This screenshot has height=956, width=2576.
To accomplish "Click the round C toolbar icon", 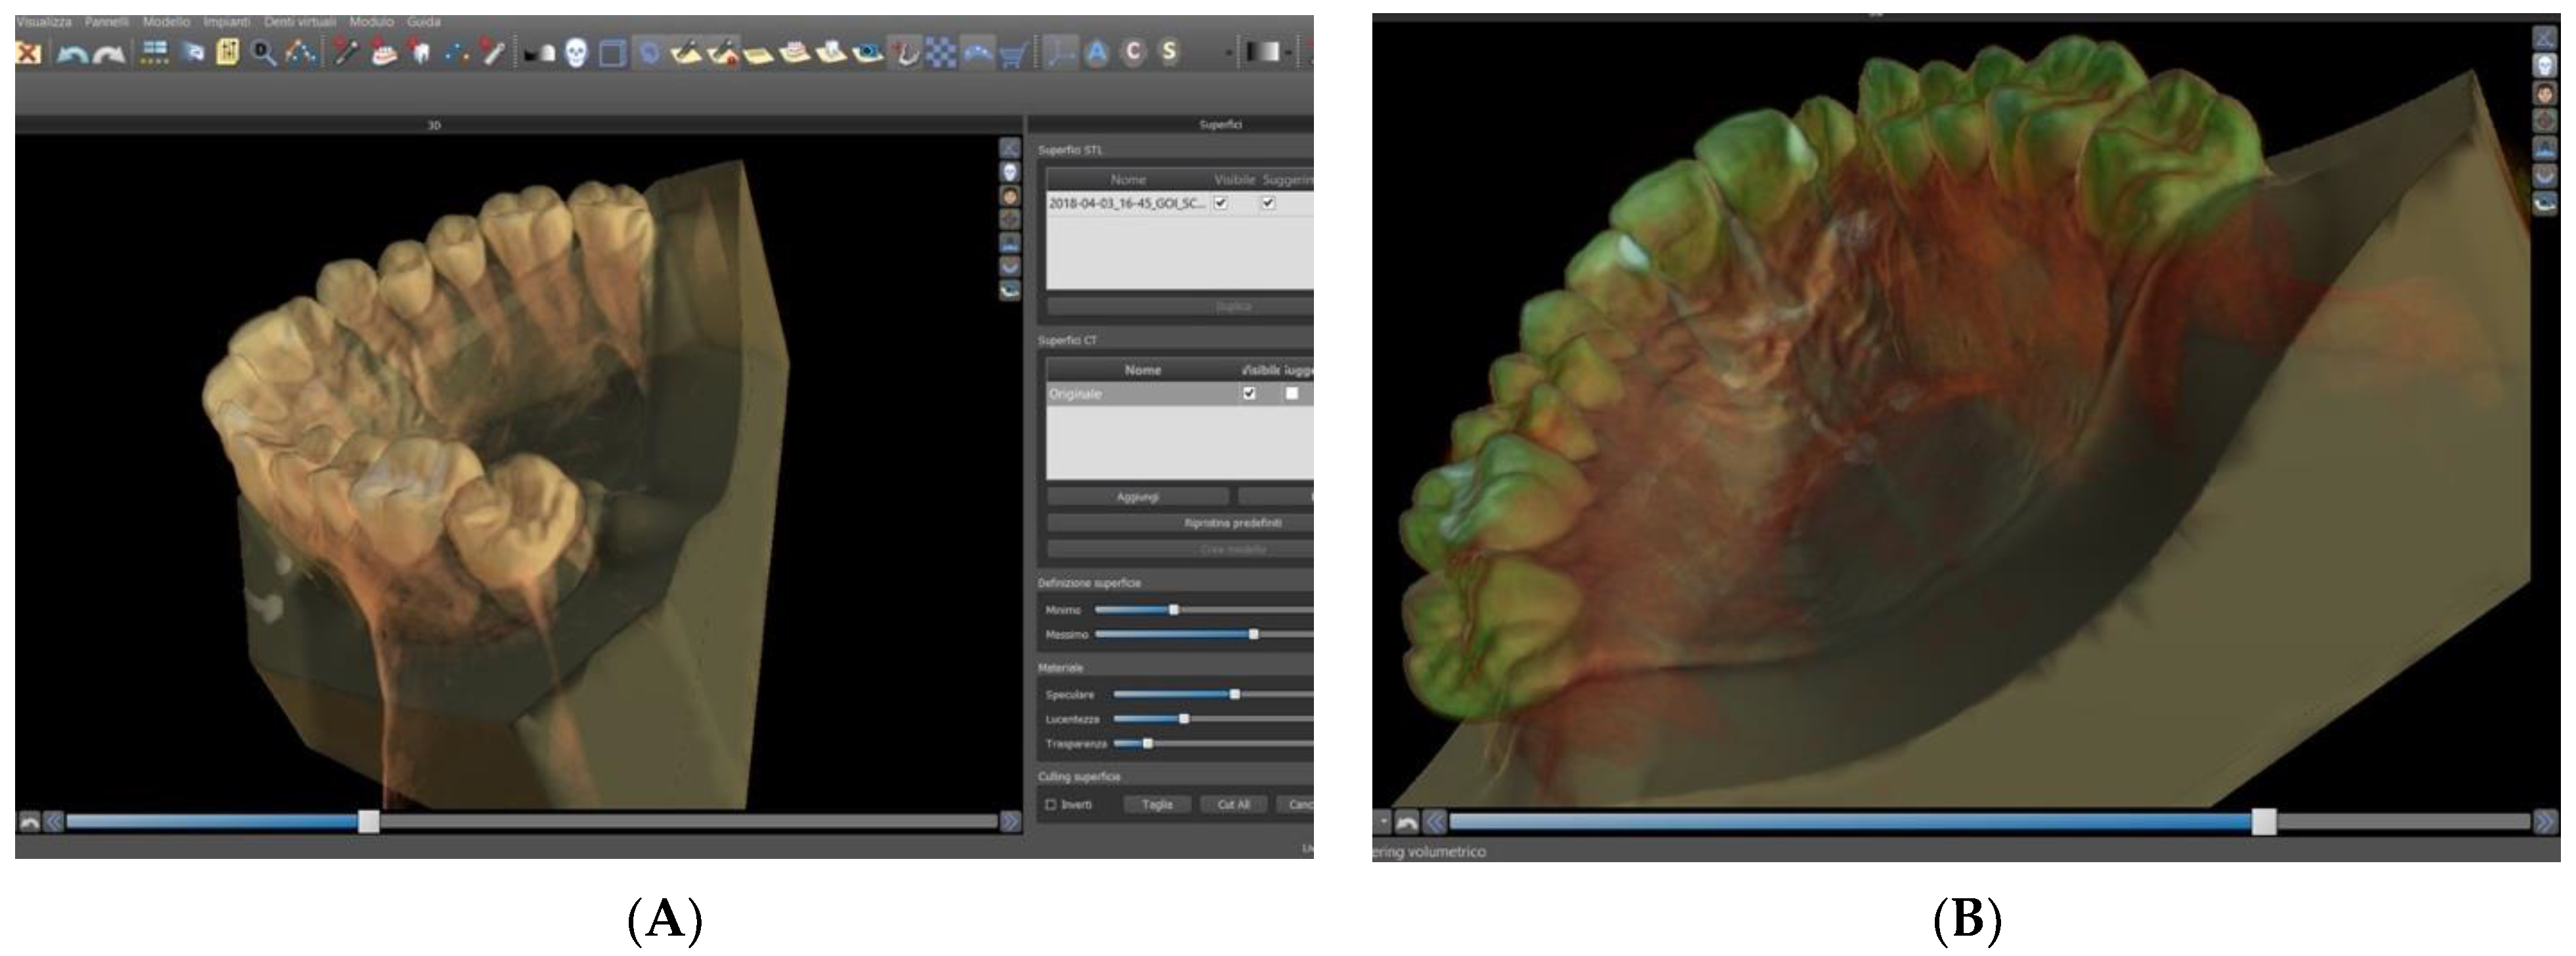I will pos(1133,52).
